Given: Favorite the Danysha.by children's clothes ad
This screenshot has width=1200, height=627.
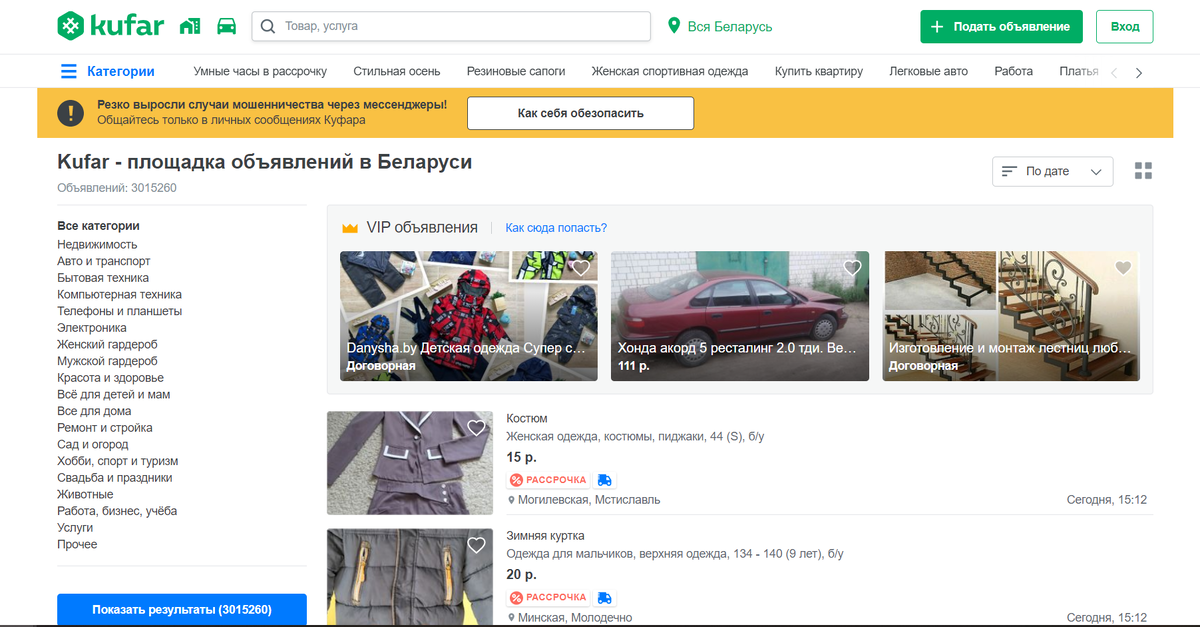Looking at the screenshot, I should pos(580,268).
